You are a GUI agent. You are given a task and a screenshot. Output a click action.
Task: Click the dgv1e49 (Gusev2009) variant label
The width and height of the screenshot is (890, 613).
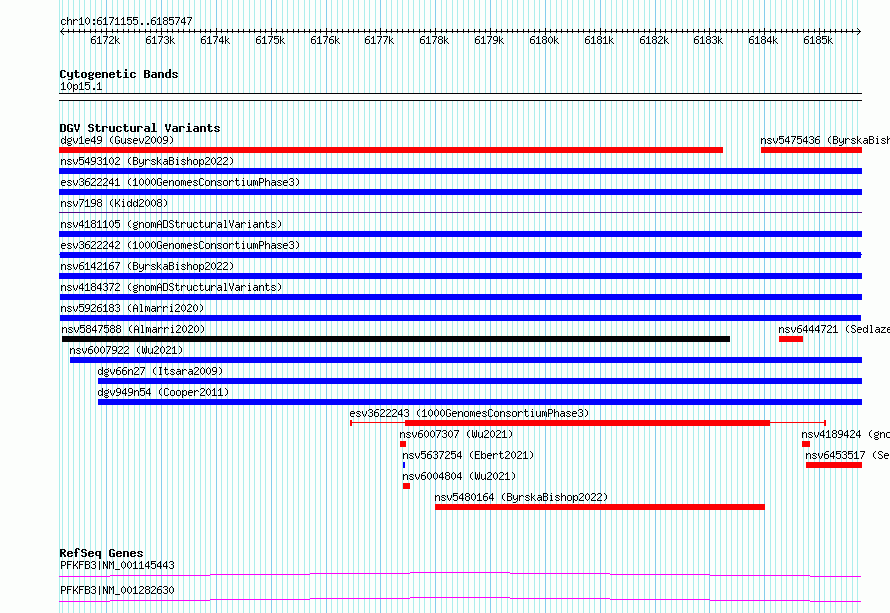tap(117, 140)
